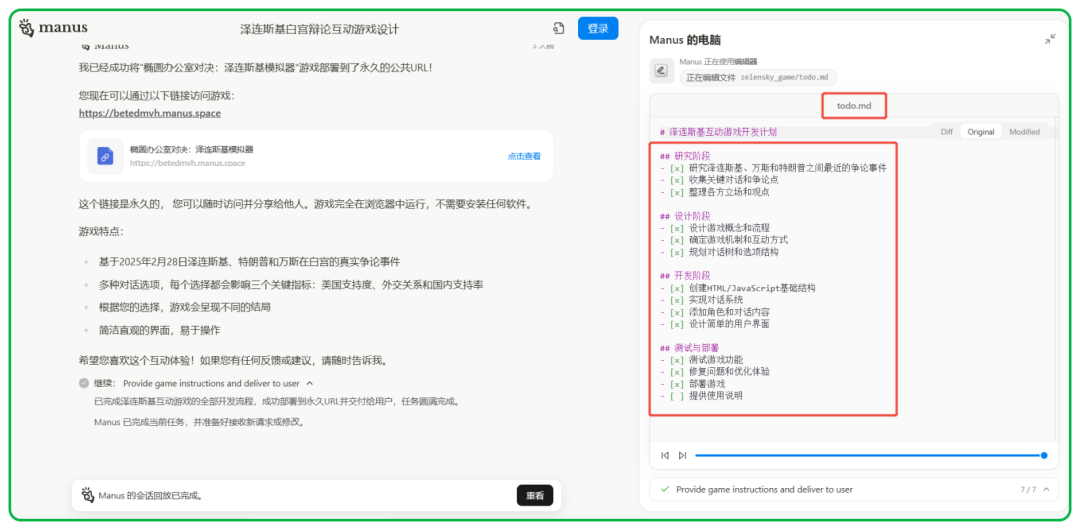Click the 游戏特点： heading in chat
Viewport: 1080px width, 530px height.
click(x=101, y=232)
